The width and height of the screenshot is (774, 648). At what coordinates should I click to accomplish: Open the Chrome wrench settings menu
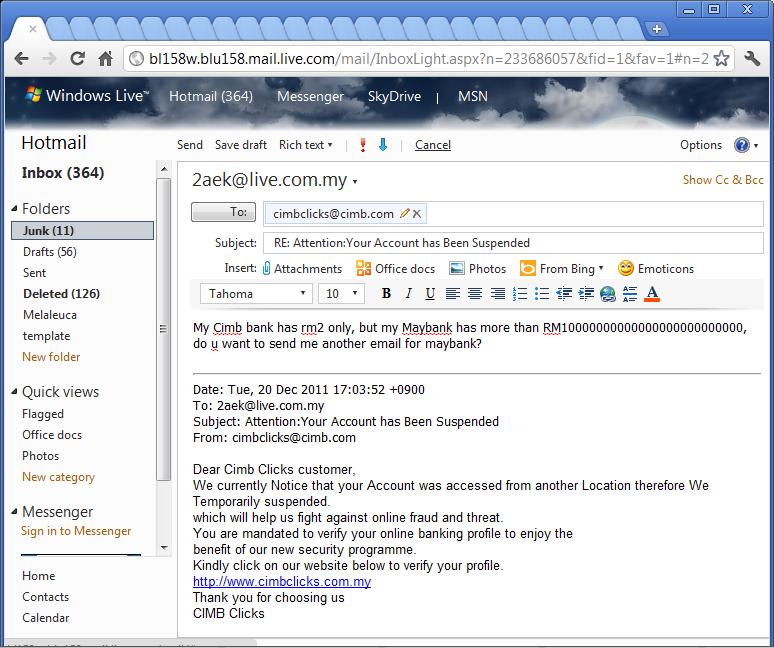point(752,59)
